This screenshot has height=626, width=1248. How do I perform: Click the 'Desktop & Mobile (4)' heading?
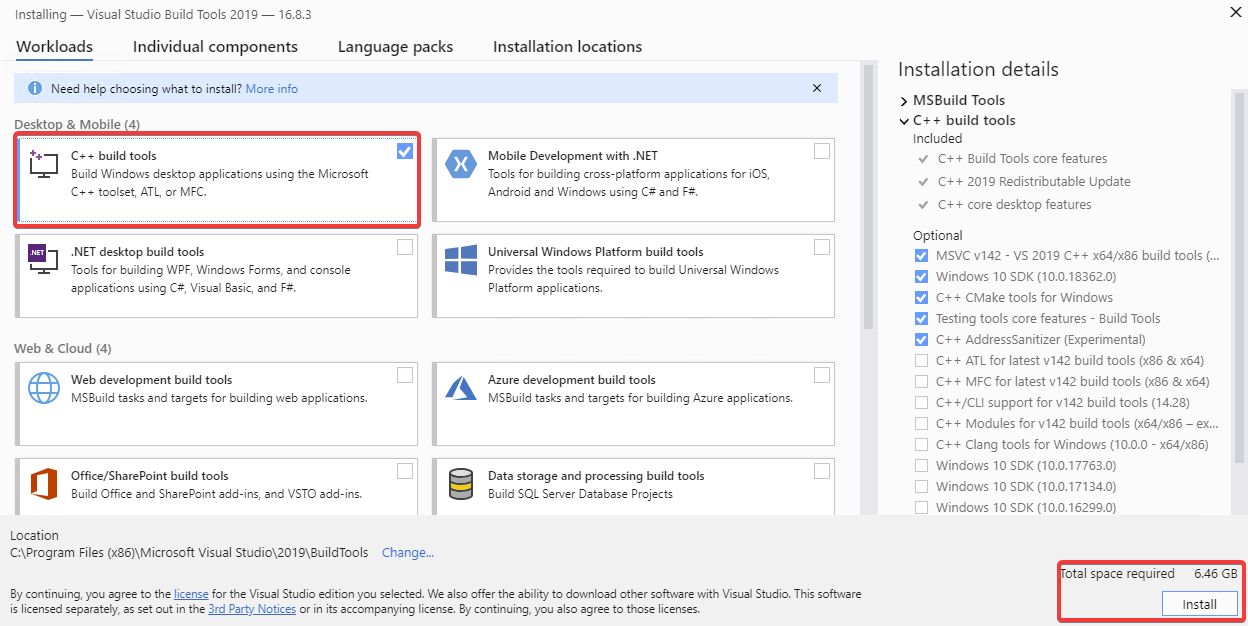click(77, 124)
